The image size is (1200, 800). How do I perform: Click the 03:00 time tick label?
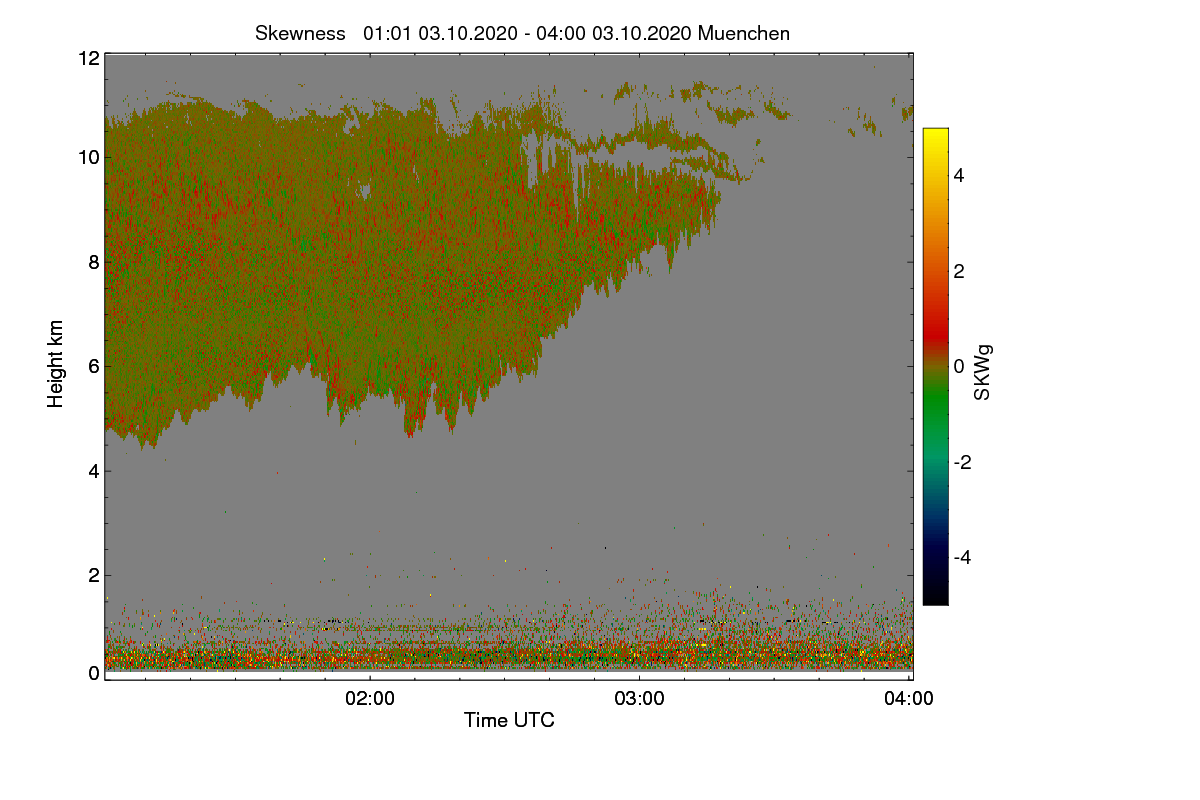coord(639,699)
